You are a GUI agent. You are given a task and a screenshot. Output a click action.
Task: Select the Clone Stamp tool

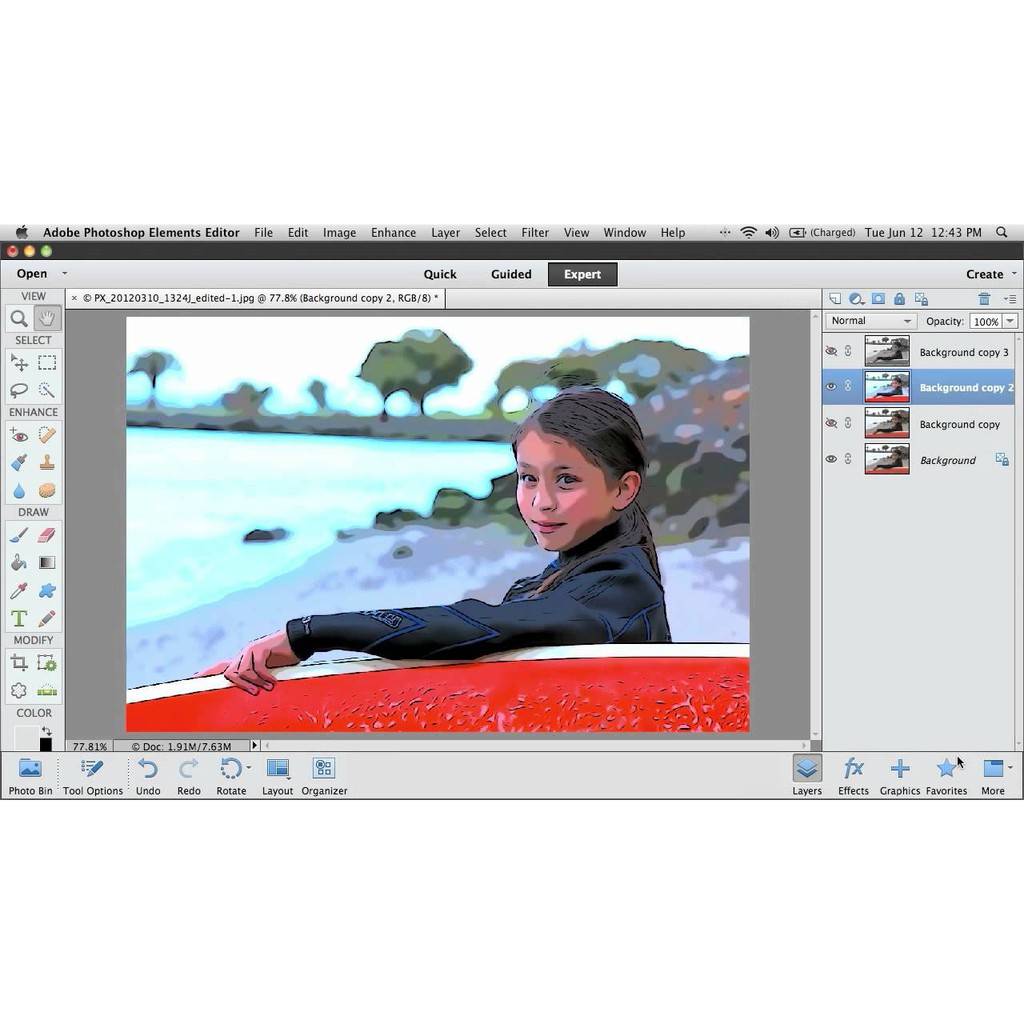point(47,463)
